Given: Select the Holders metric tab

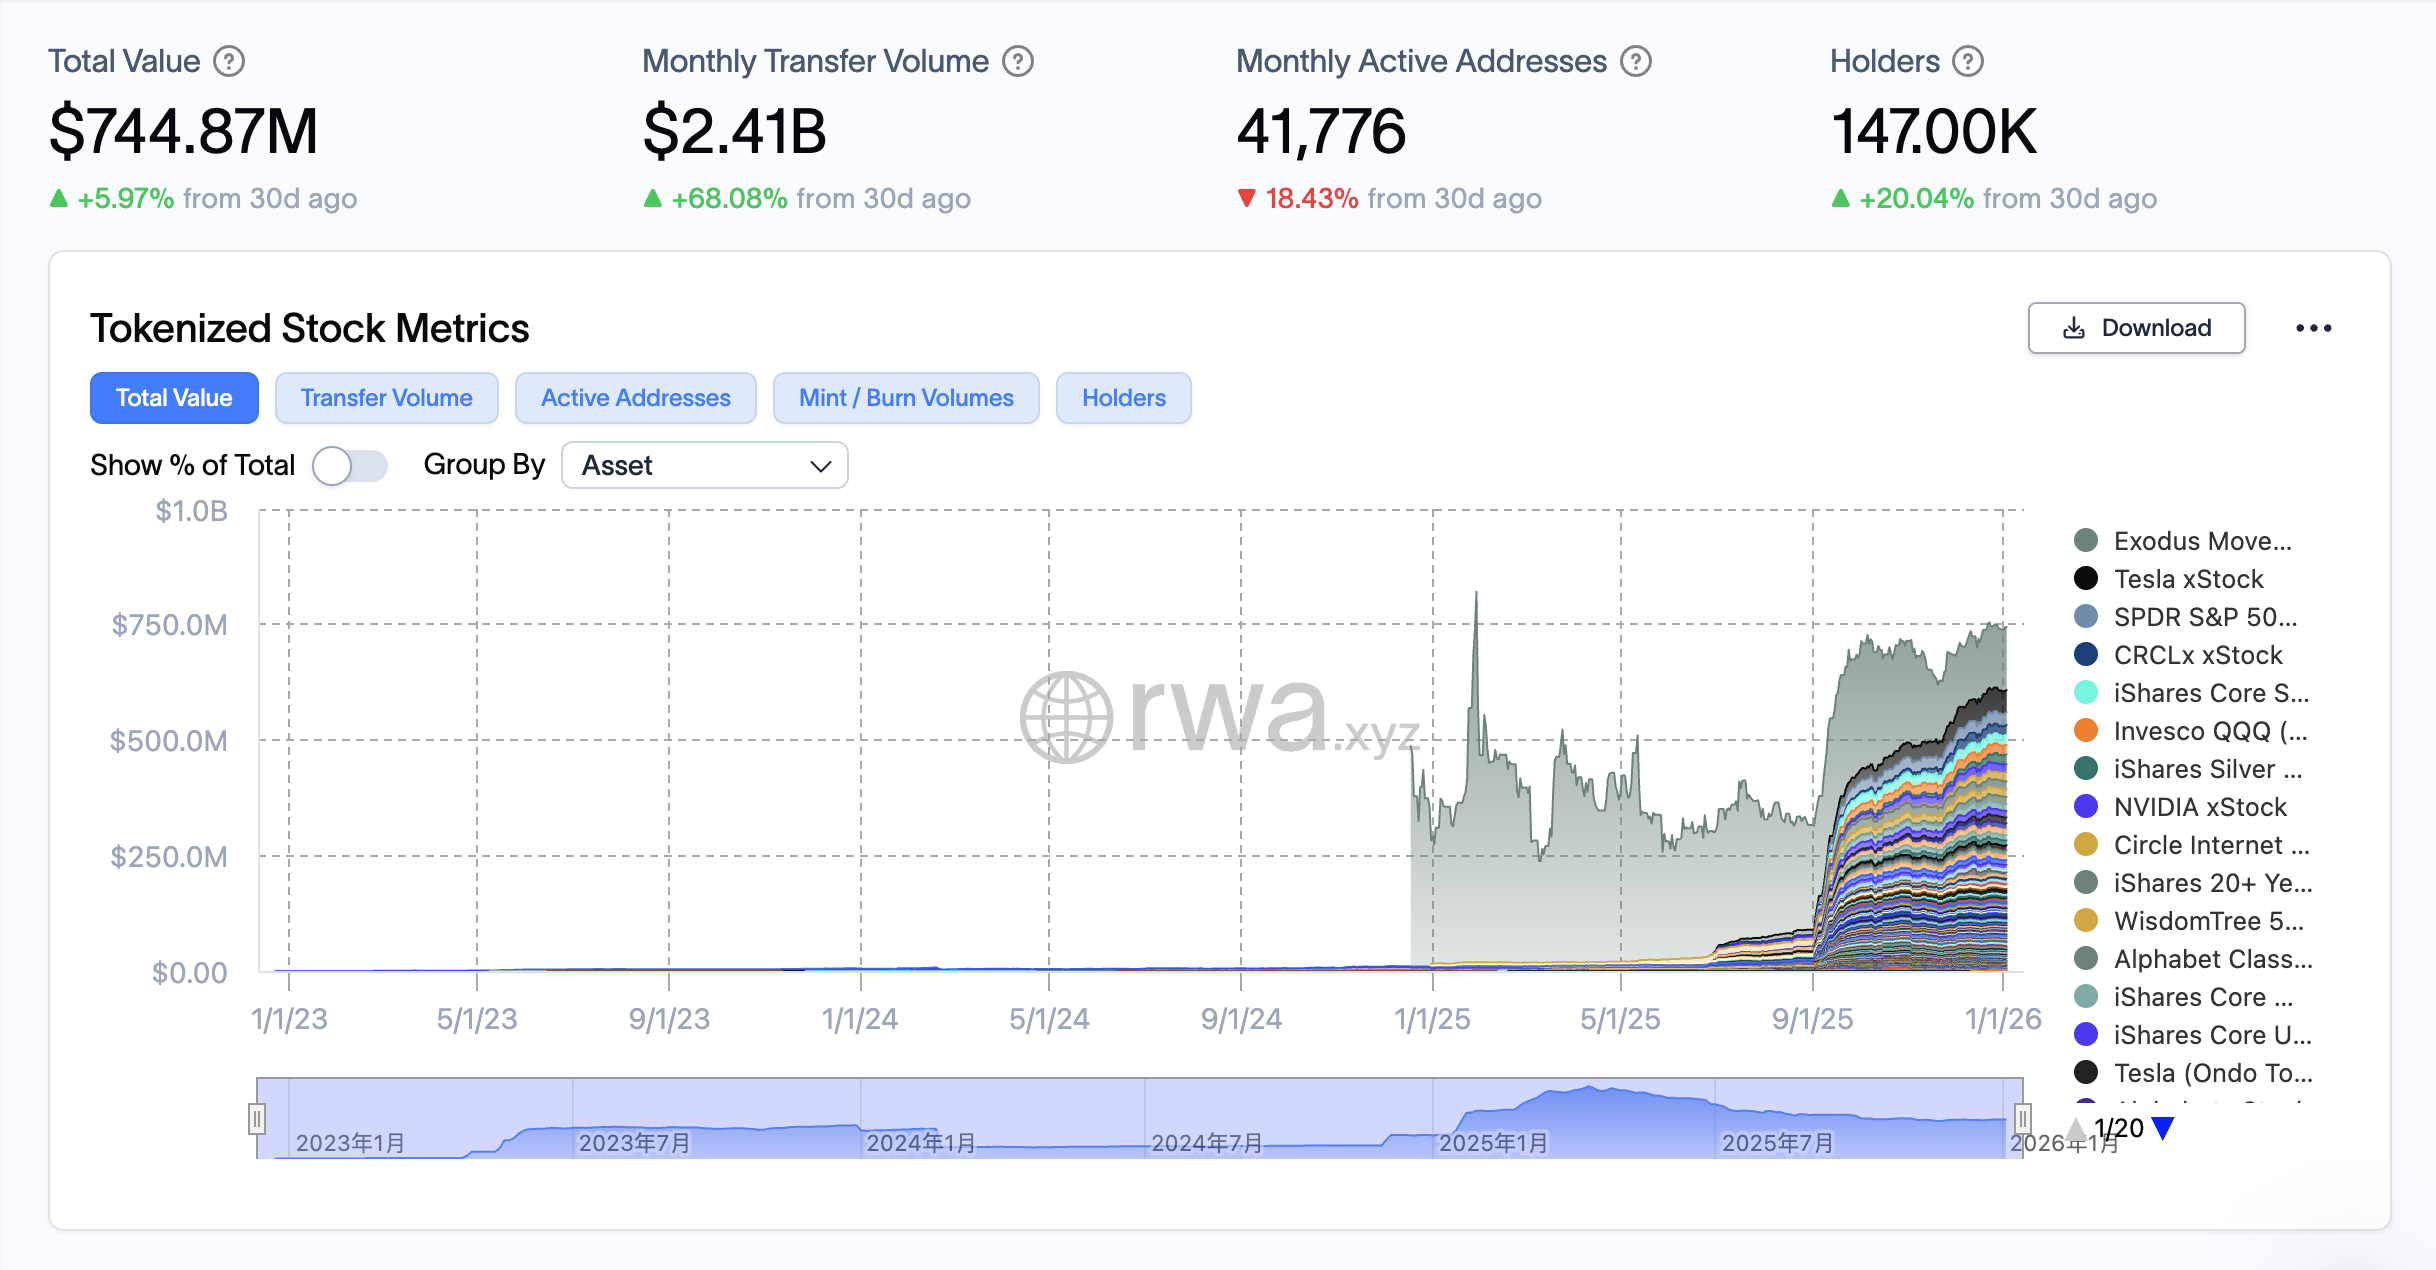Looking at the screenshot, I should pos(1123,398).
